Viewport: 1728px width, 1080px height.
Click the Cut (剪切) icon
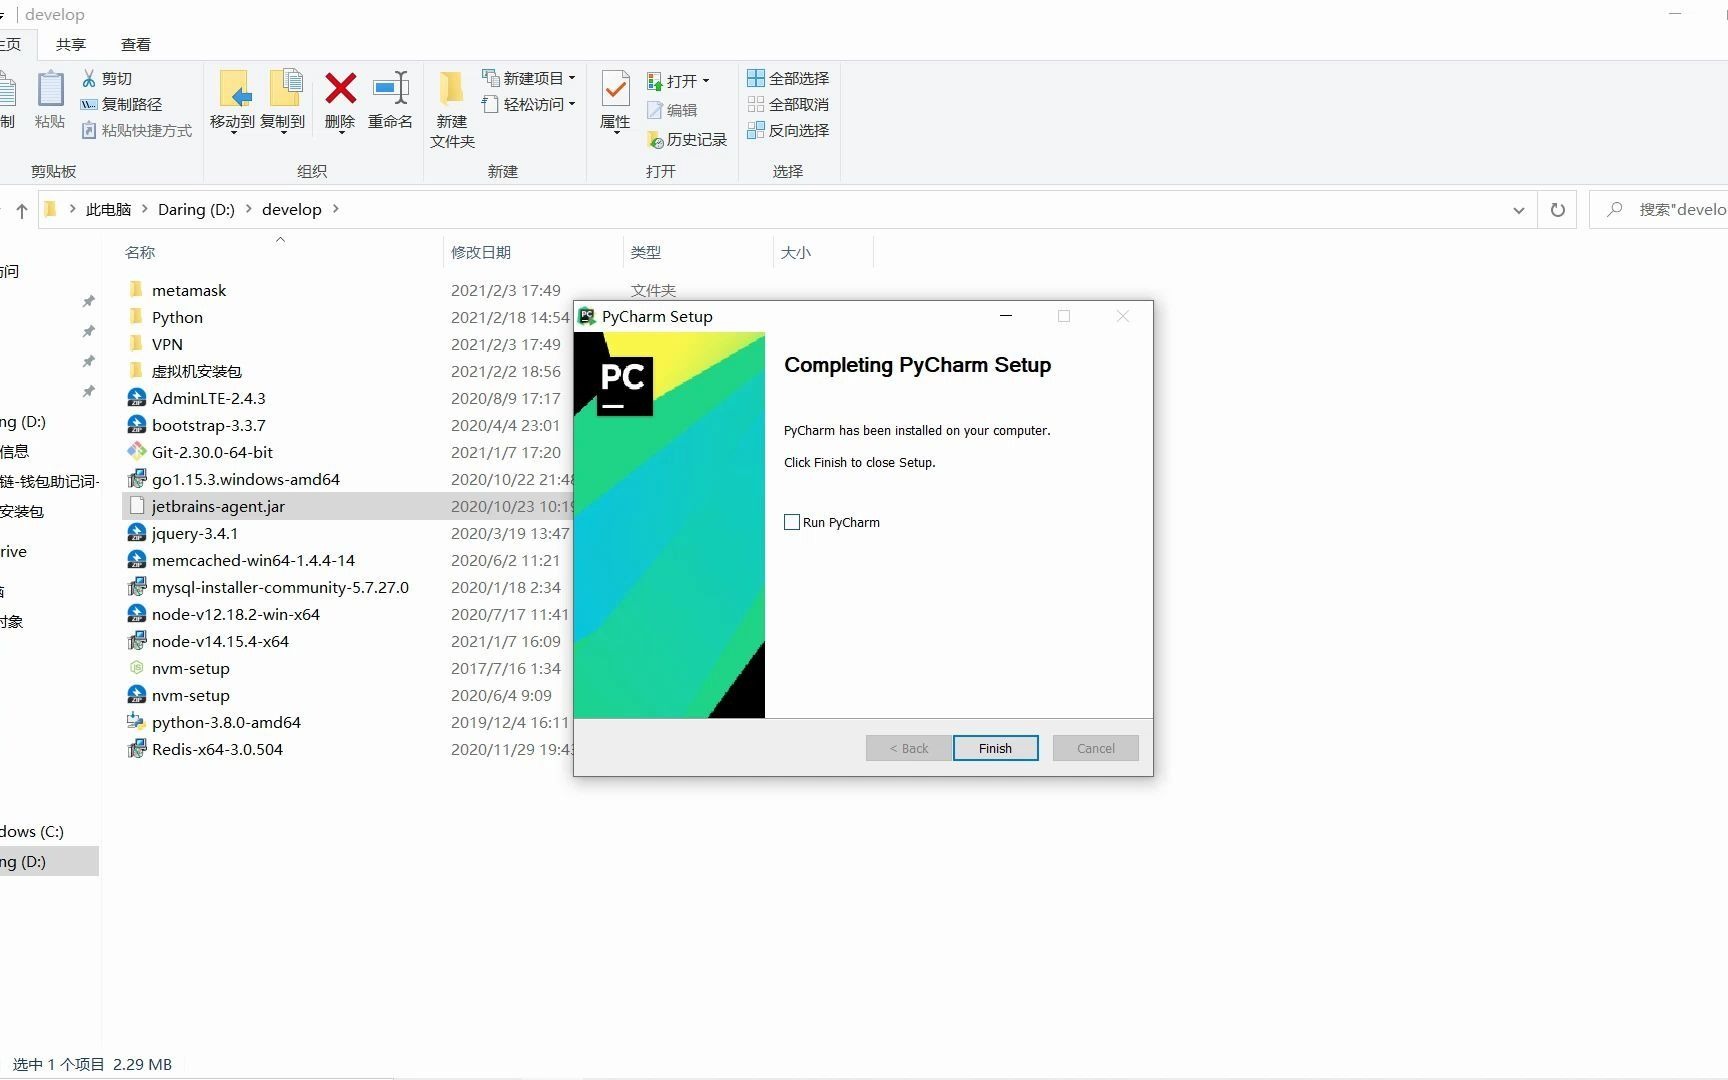pos(89,78)
